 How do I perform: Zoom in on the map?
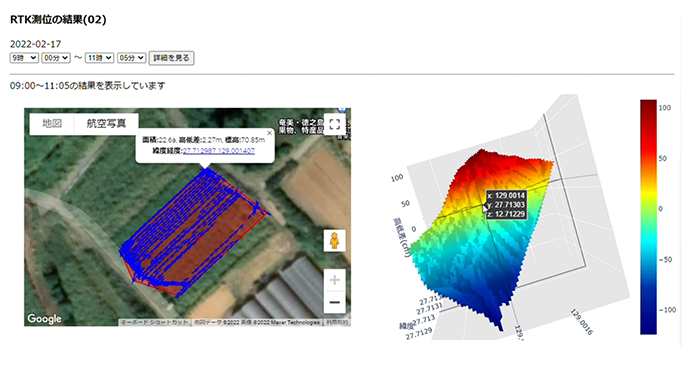[x=334, y=280]
